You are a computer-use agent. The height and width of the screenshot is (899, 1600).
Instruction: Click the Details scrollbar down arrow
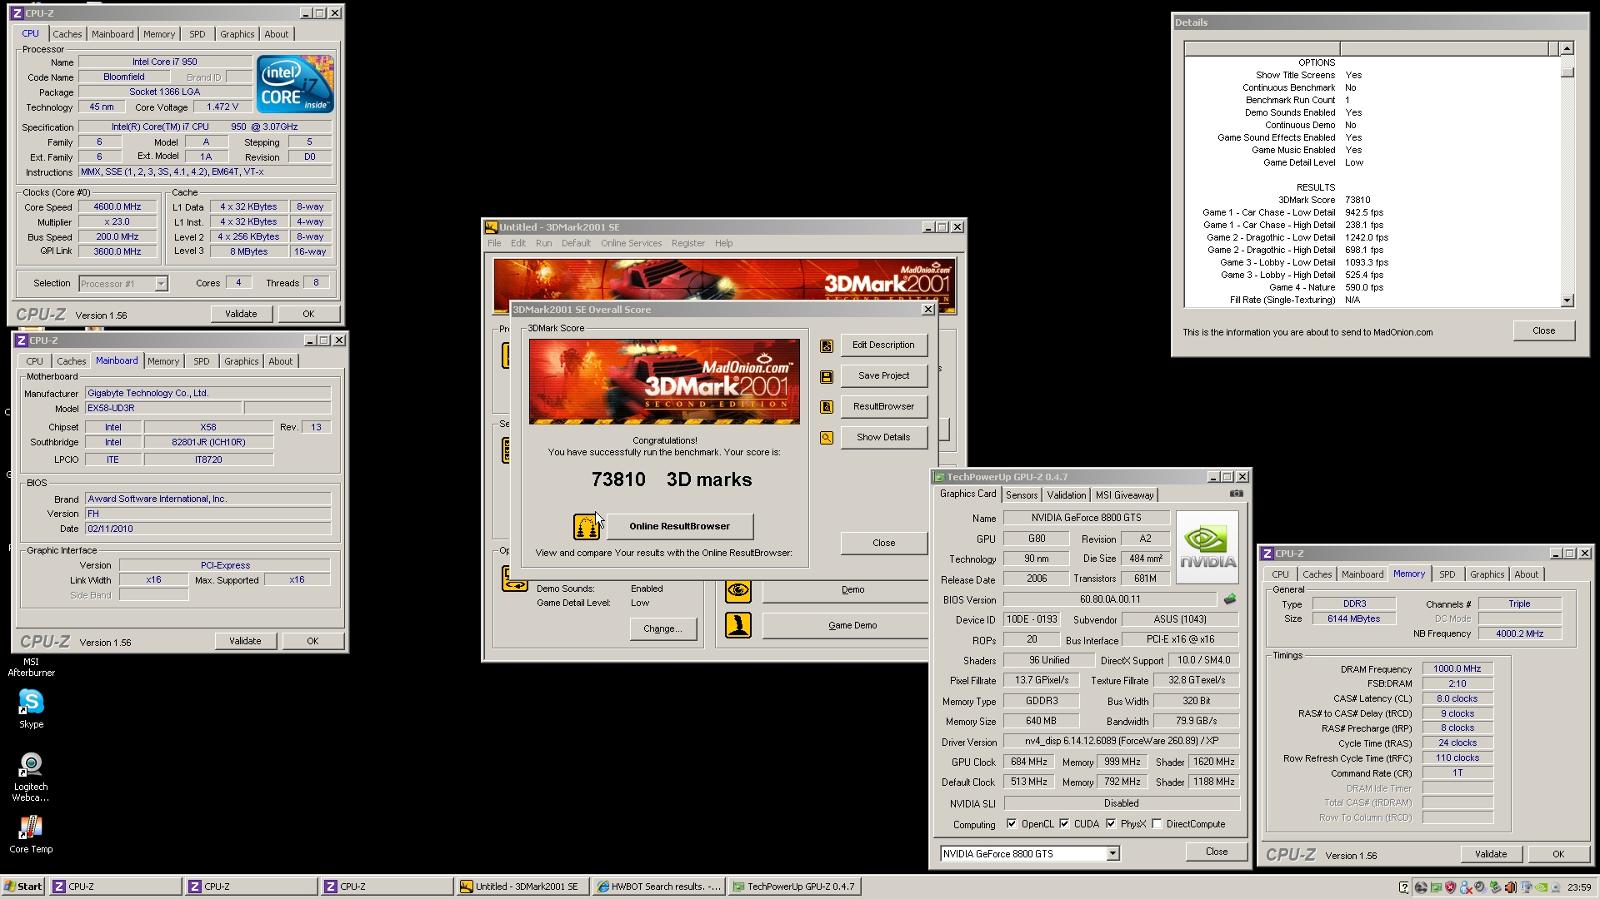pyautogui.click(x=1567, y=300)
